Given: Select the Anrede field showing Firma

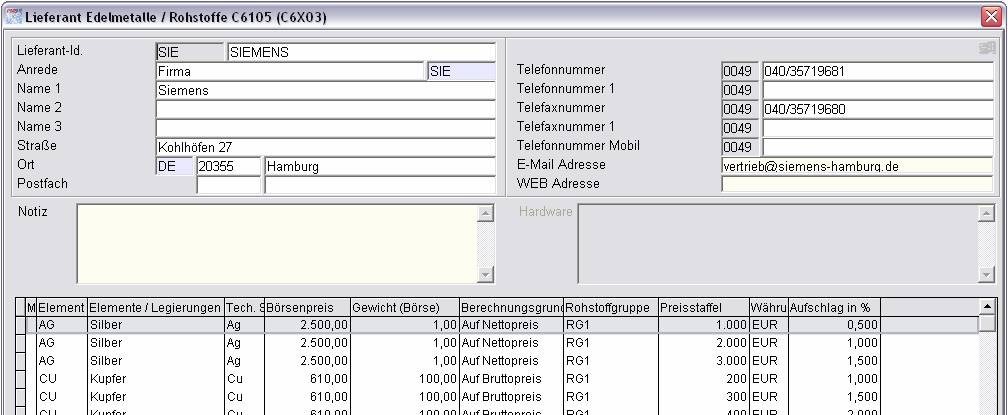Looking at the screenshot, I should tap(289, 71).
